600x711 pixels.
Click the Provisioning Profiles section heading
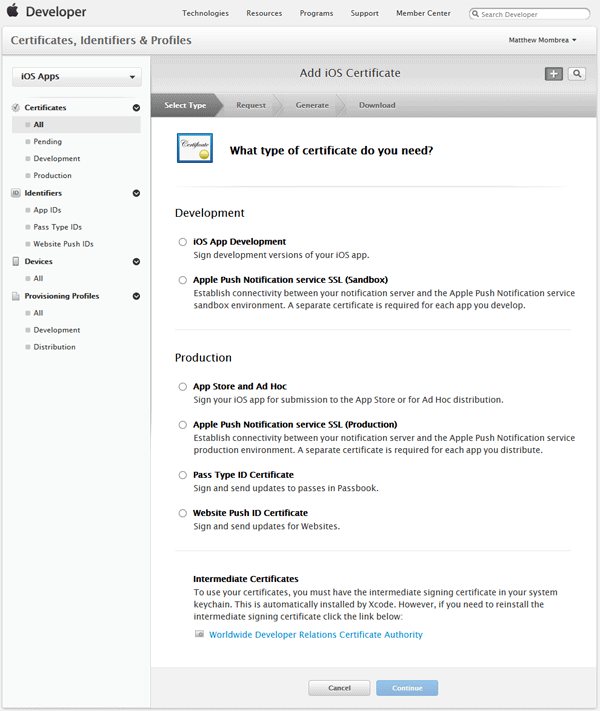click(x=62, y=296)
